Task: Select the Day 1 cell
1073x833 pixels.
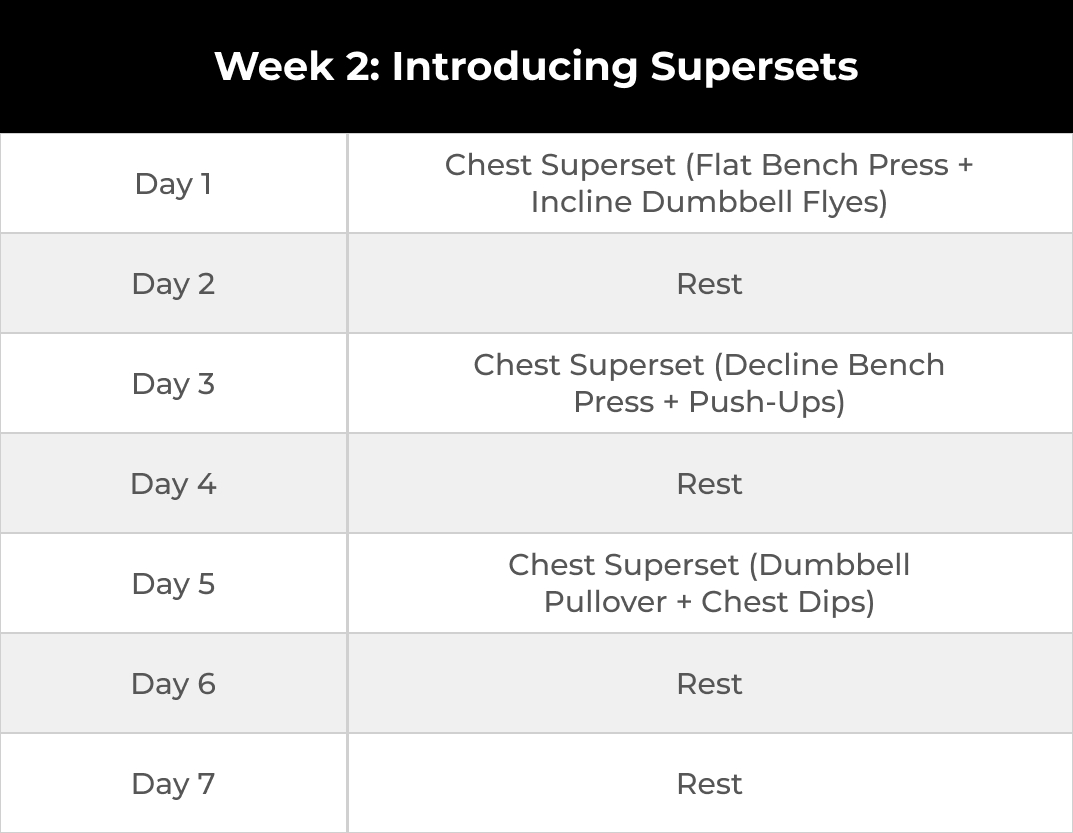Action: (x=173, y=184)
